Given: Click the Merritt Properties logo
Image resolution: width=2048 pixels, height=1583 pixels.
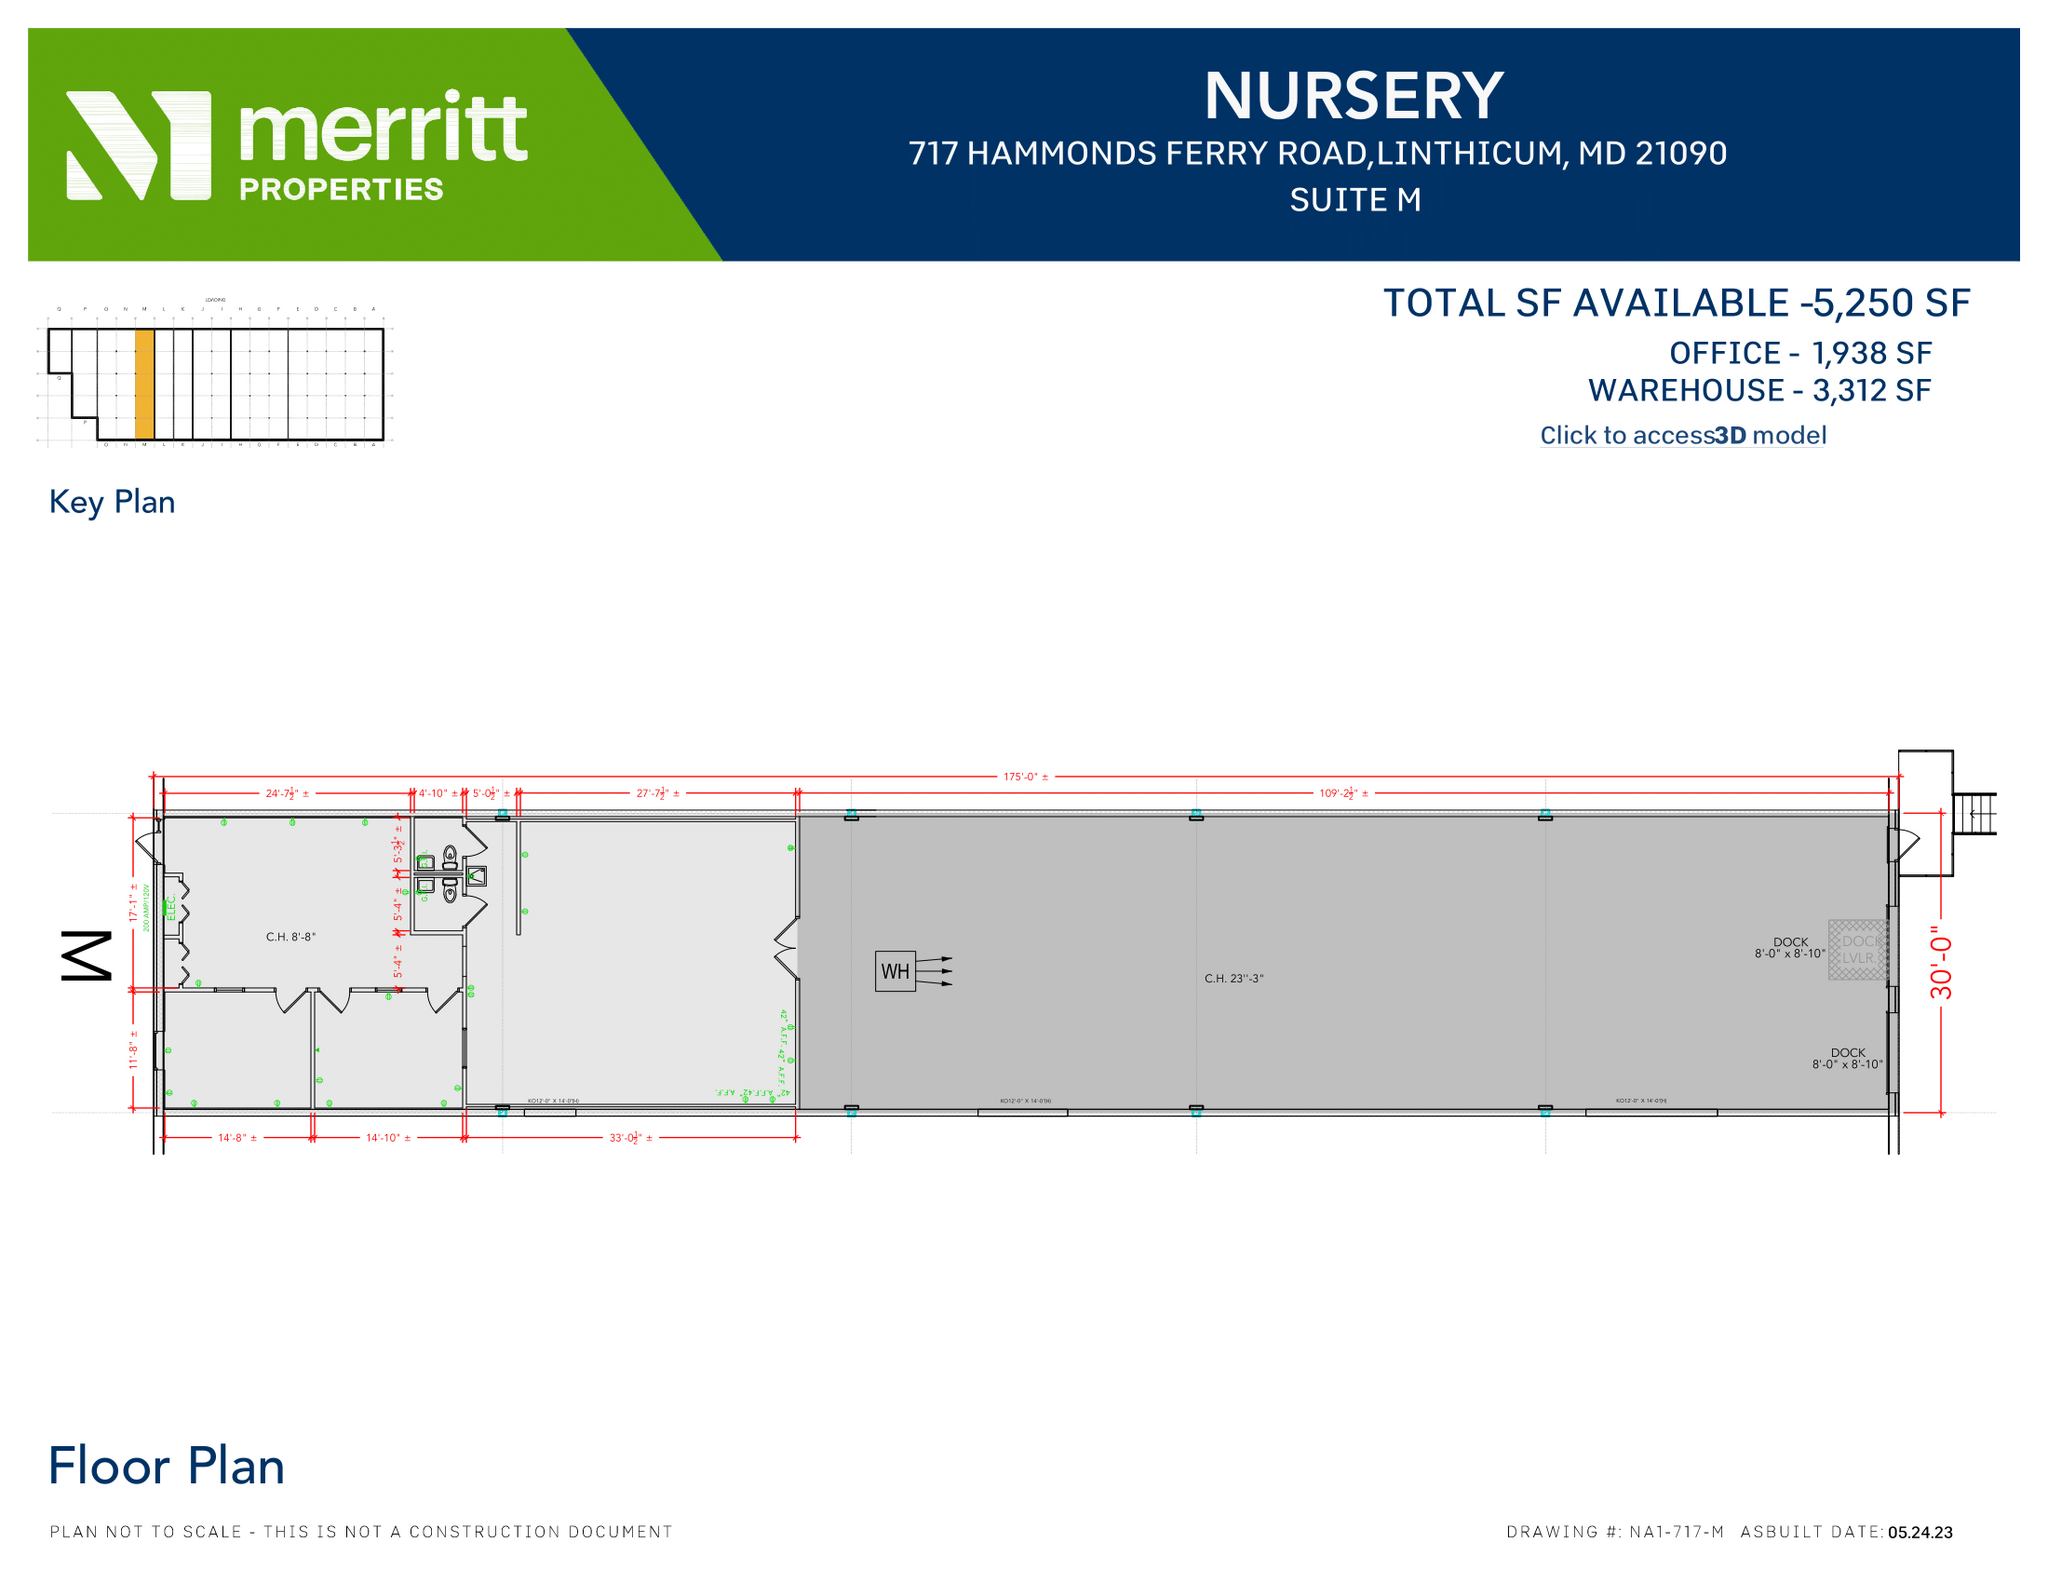Looking at the screenshot, I should click(297, 145).
